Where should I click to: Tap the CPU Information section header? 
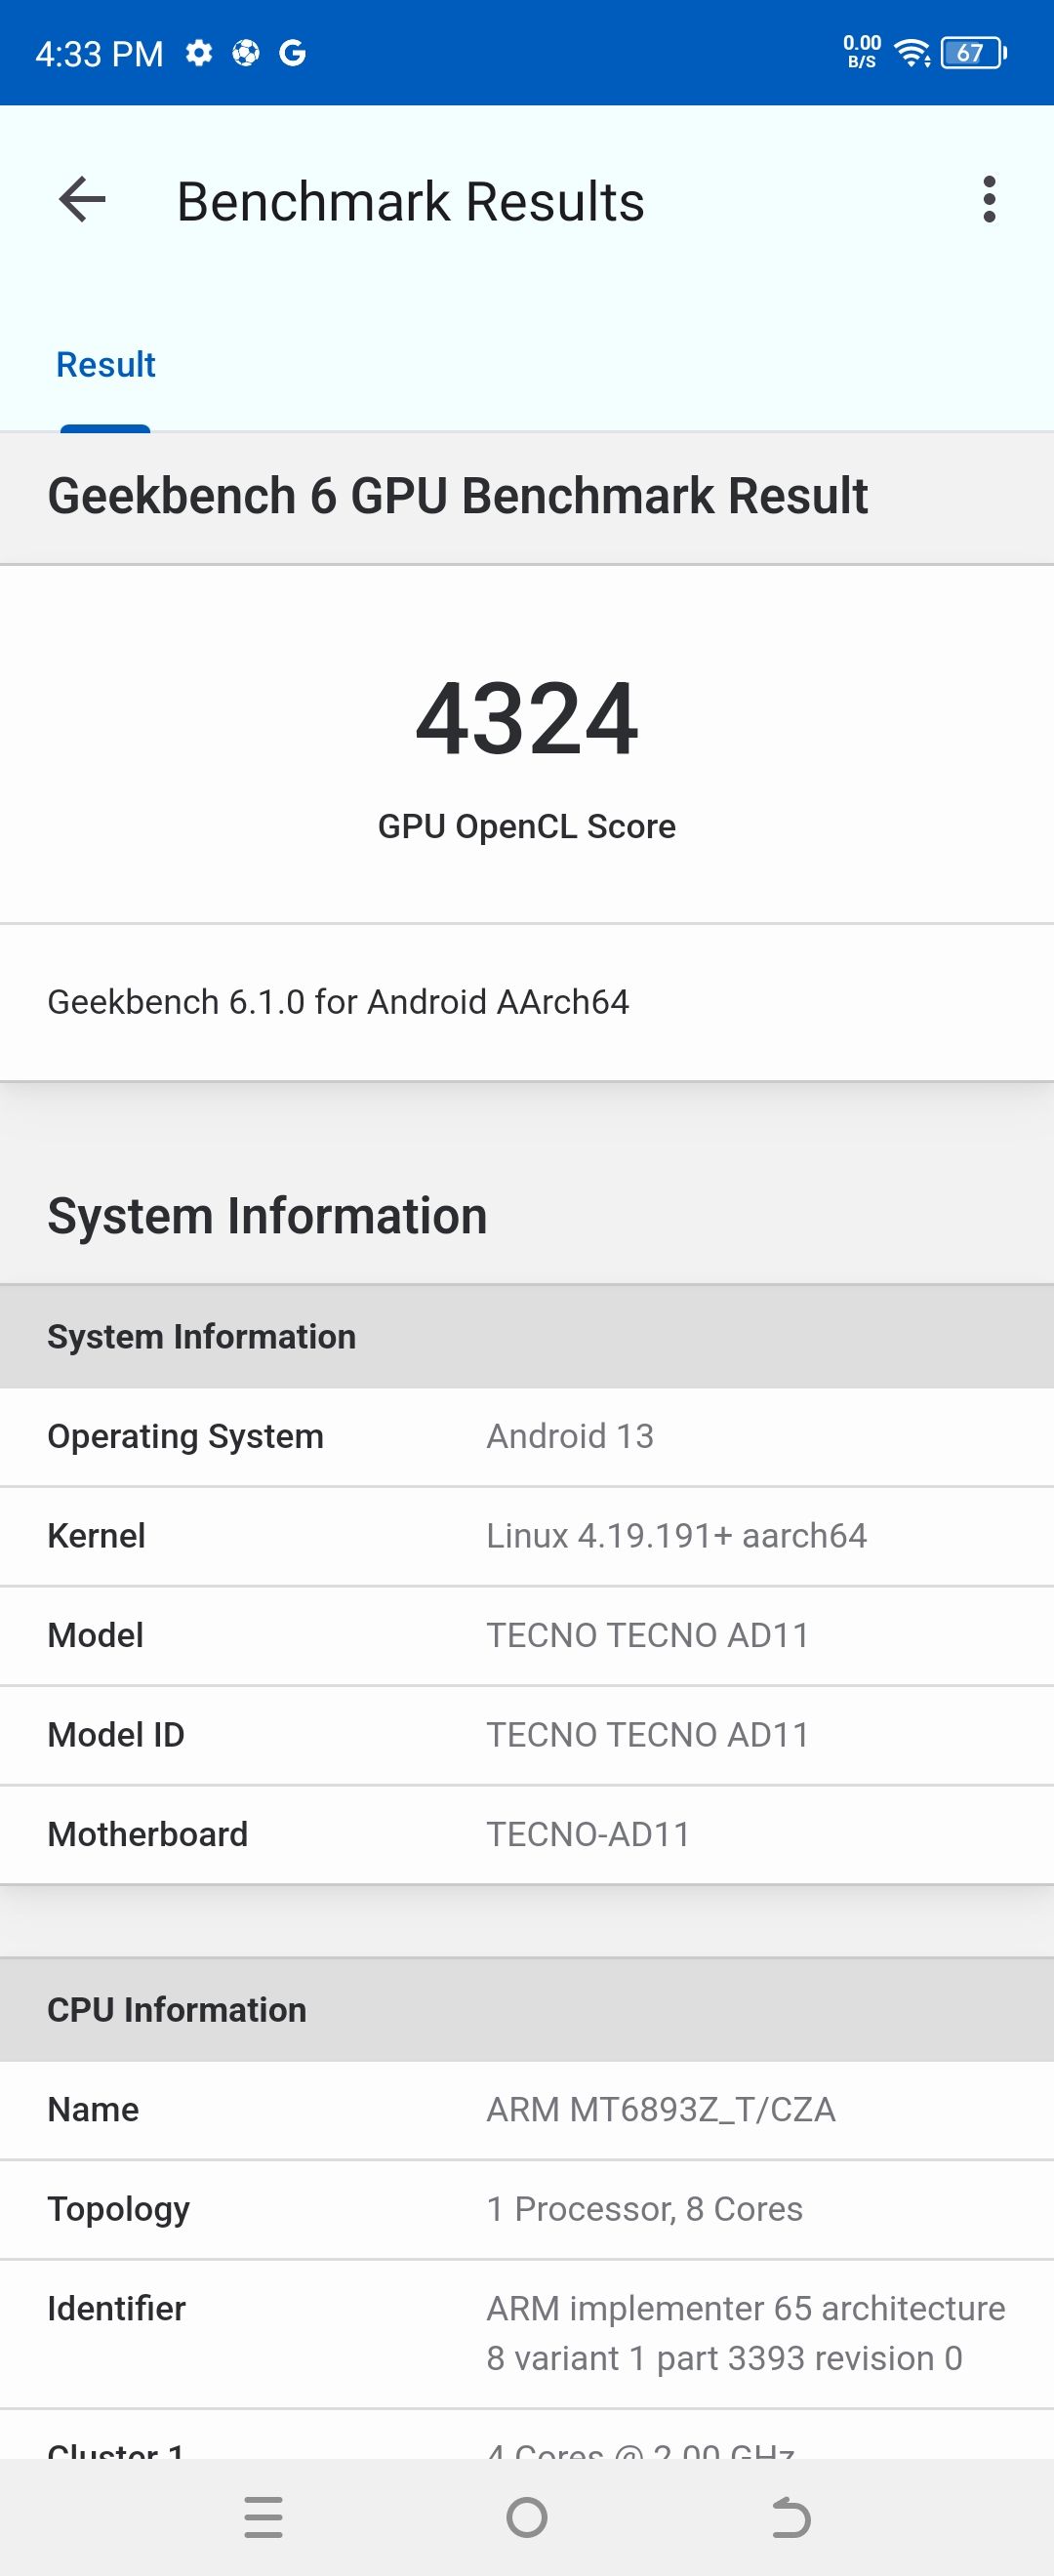[178, 2009]
